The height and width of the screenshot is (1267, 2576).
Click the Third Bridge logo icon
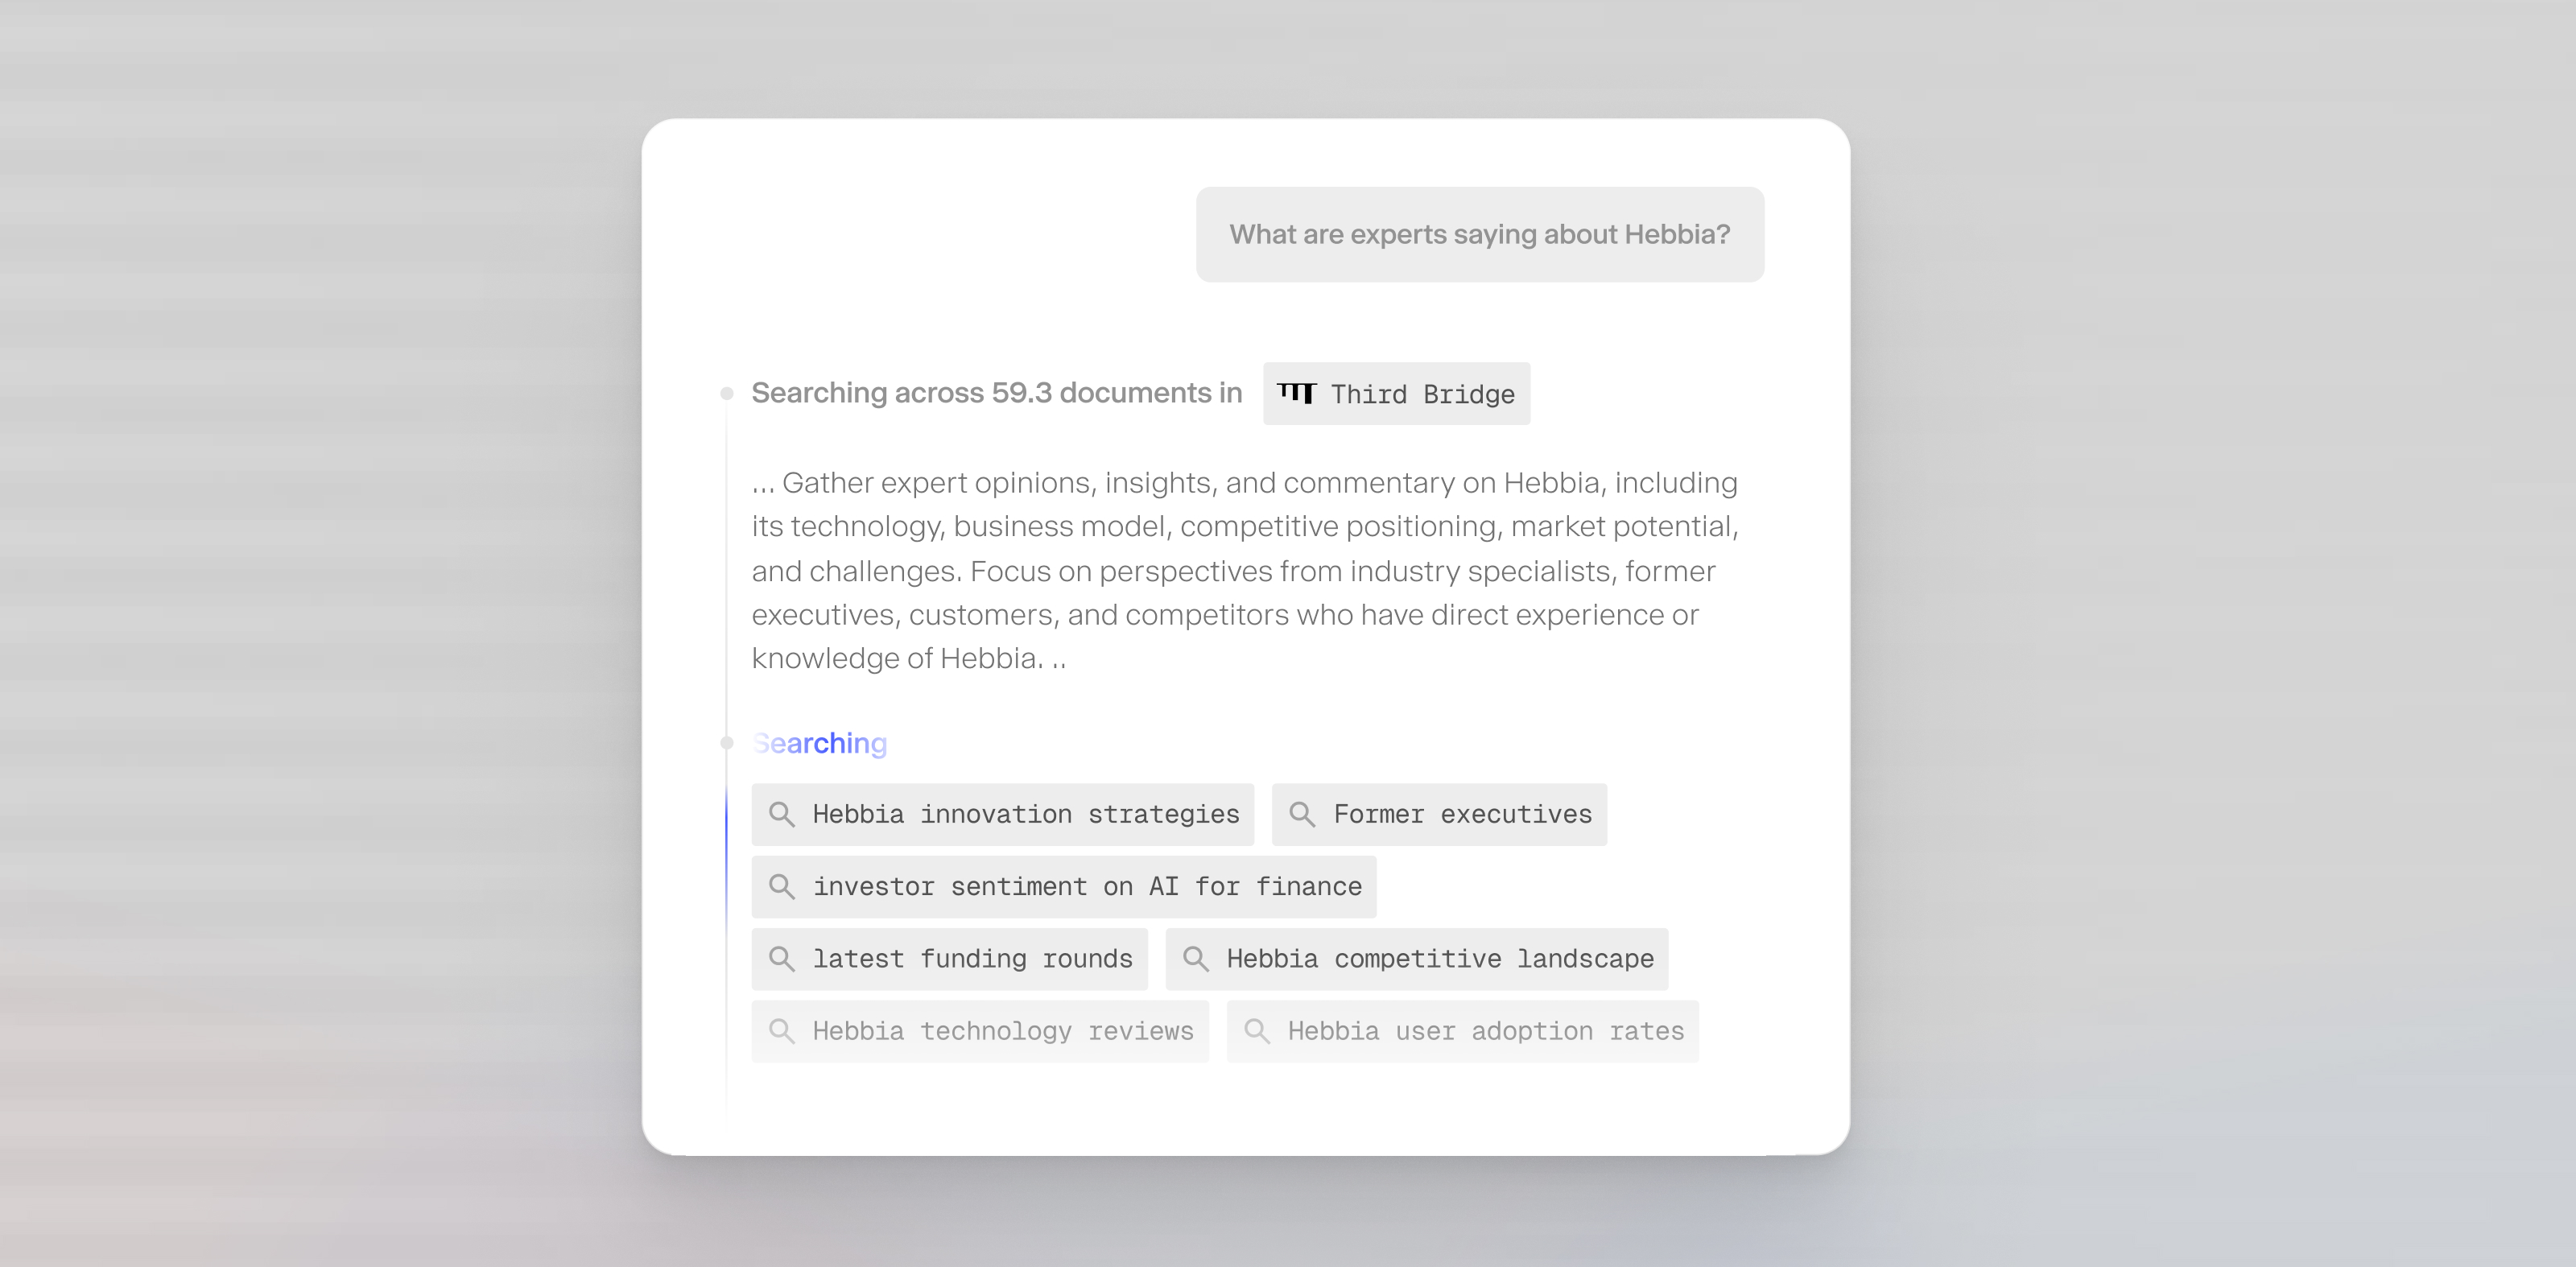pos(1298,393)
